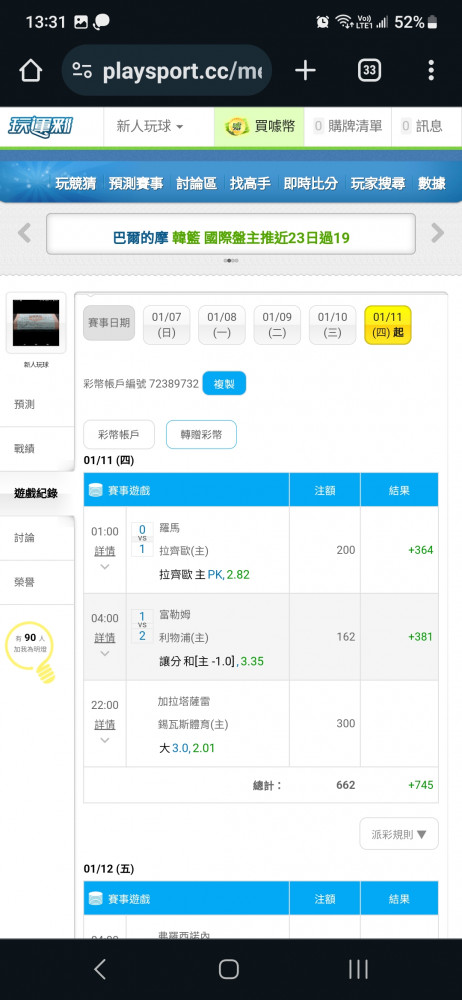The width and height of the screenshot is (462, 1000).
Task: Expand 詳情 for the 22:00 加拉塔薩雷 match
Action: 105,724
